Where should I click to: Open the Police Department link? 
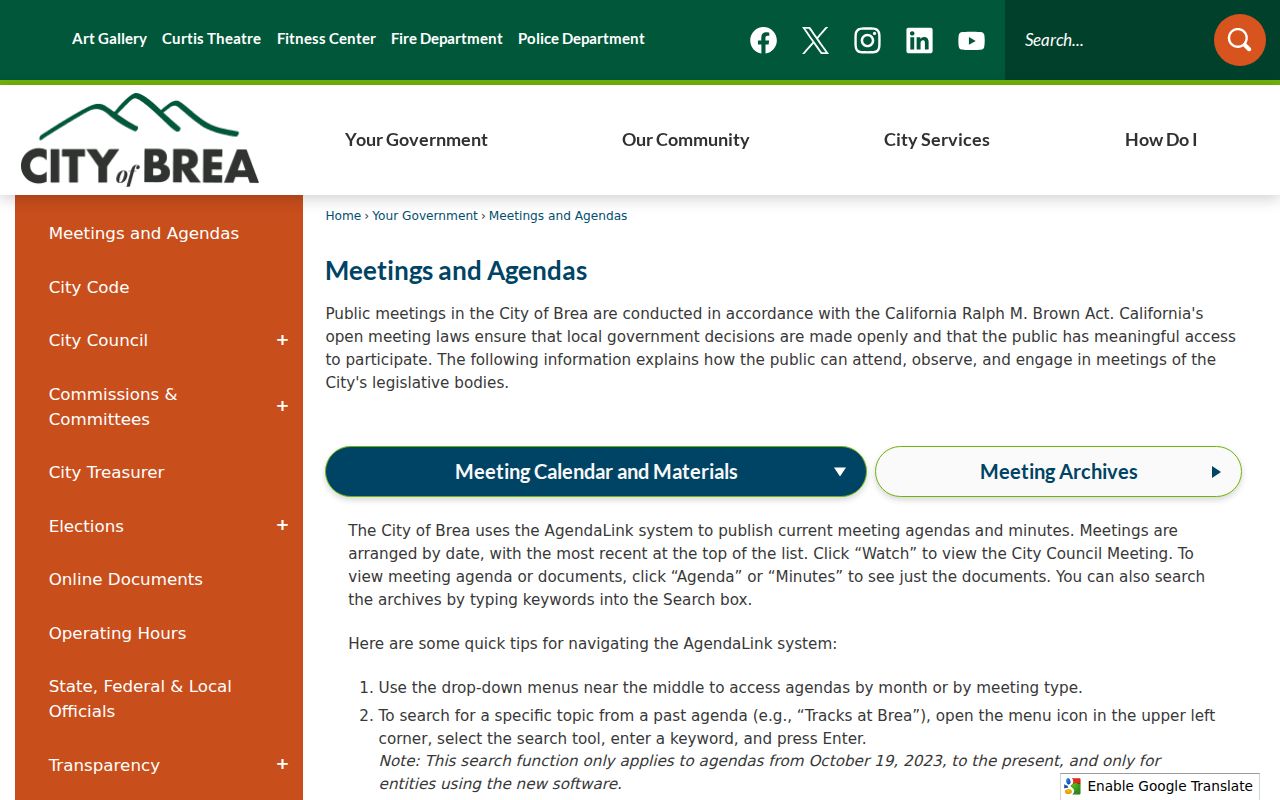click(581, 39)
